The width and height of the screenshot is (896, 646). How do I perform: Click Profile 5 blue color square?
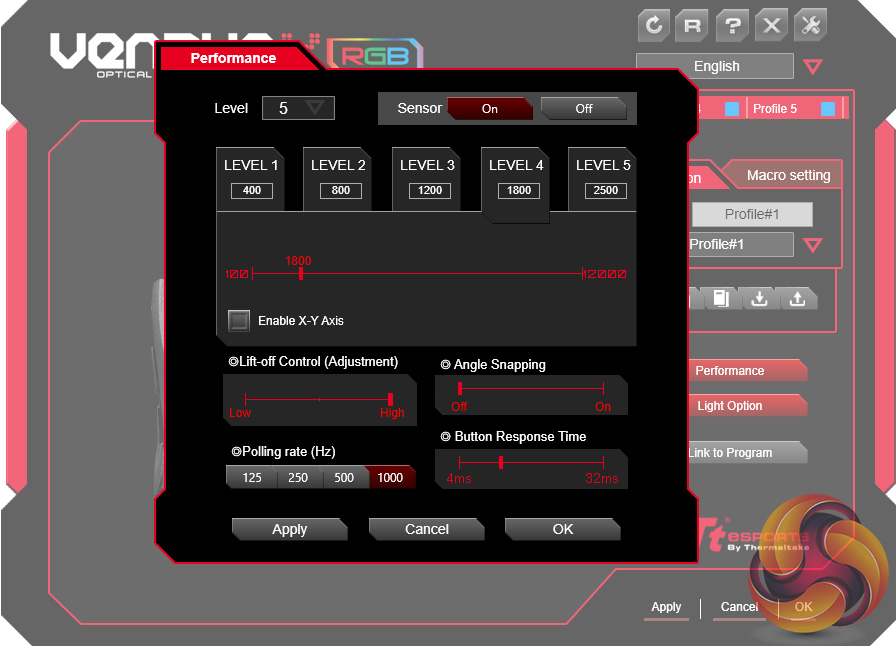click(827, 109)
